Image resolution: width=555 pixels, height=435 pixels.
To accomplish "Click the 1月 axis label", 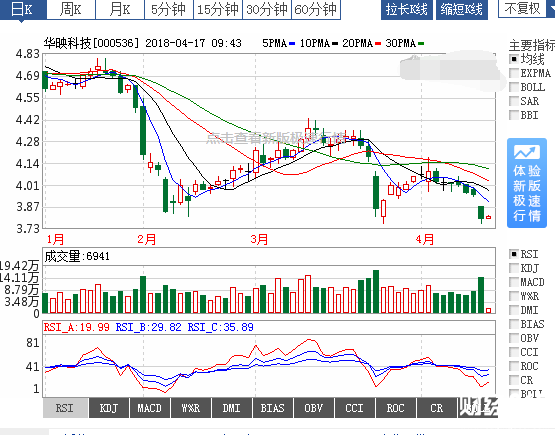I will (55, 240).
